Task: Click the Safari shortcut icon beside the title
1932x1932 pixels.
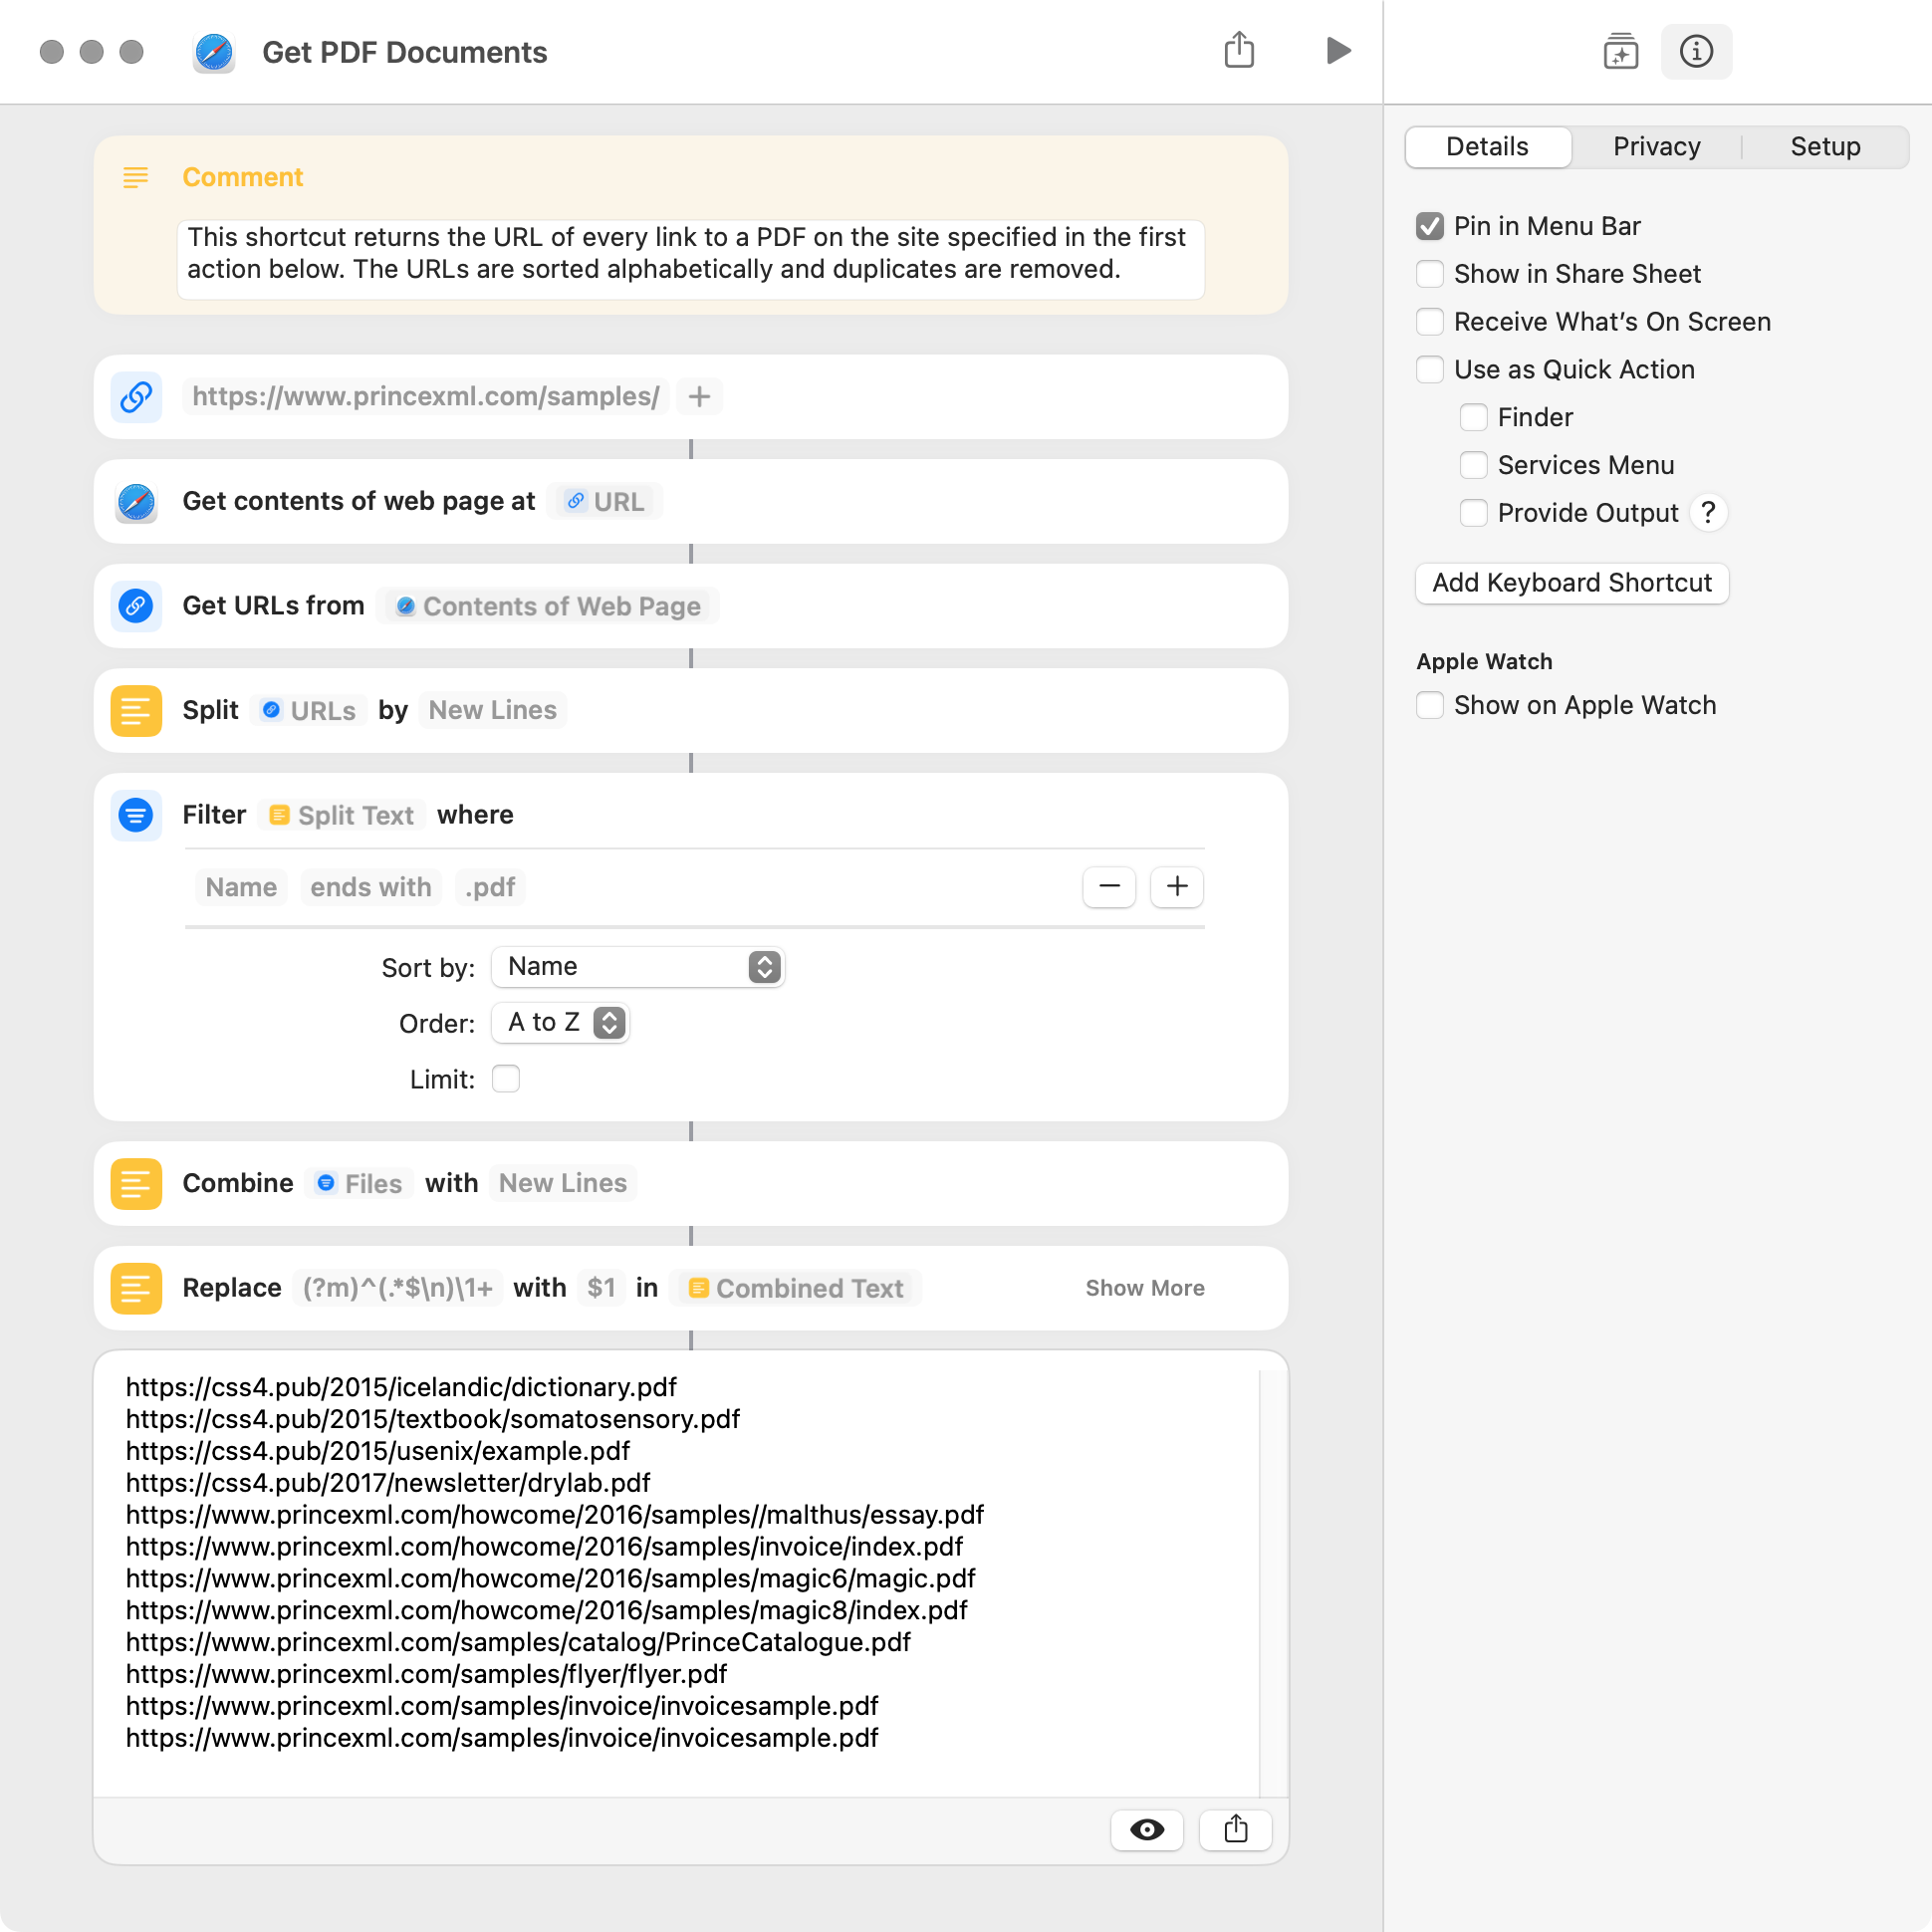Action: [214, 52]
